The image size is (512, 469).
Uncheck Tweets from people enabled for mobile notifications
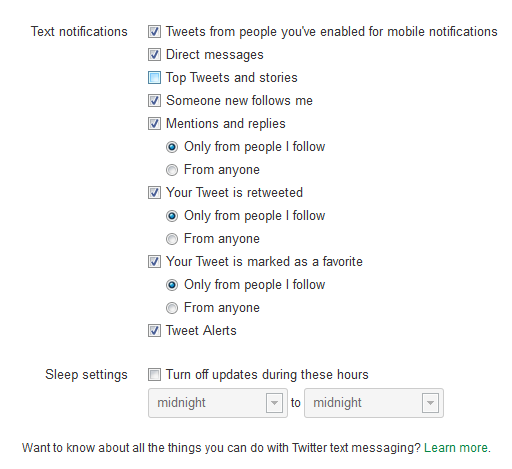click(154, 32)
